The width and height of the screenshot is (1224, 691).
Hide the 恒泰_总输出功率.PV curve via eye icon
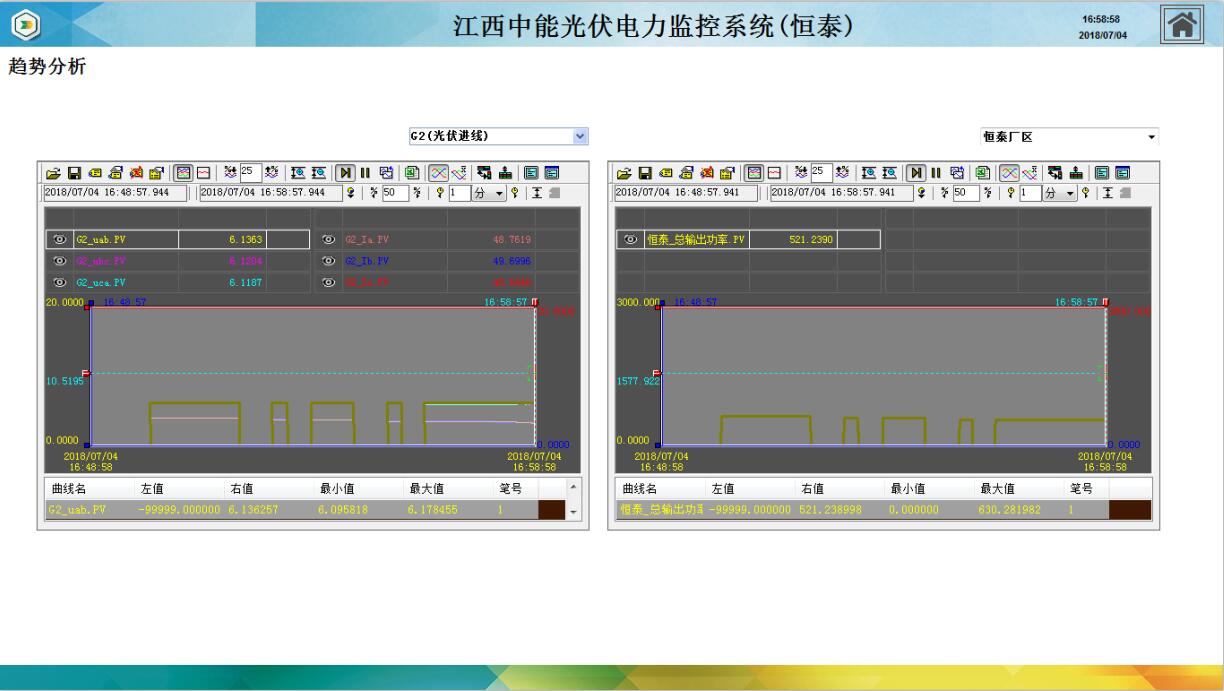pyautogui.click(x=630, y=240)
